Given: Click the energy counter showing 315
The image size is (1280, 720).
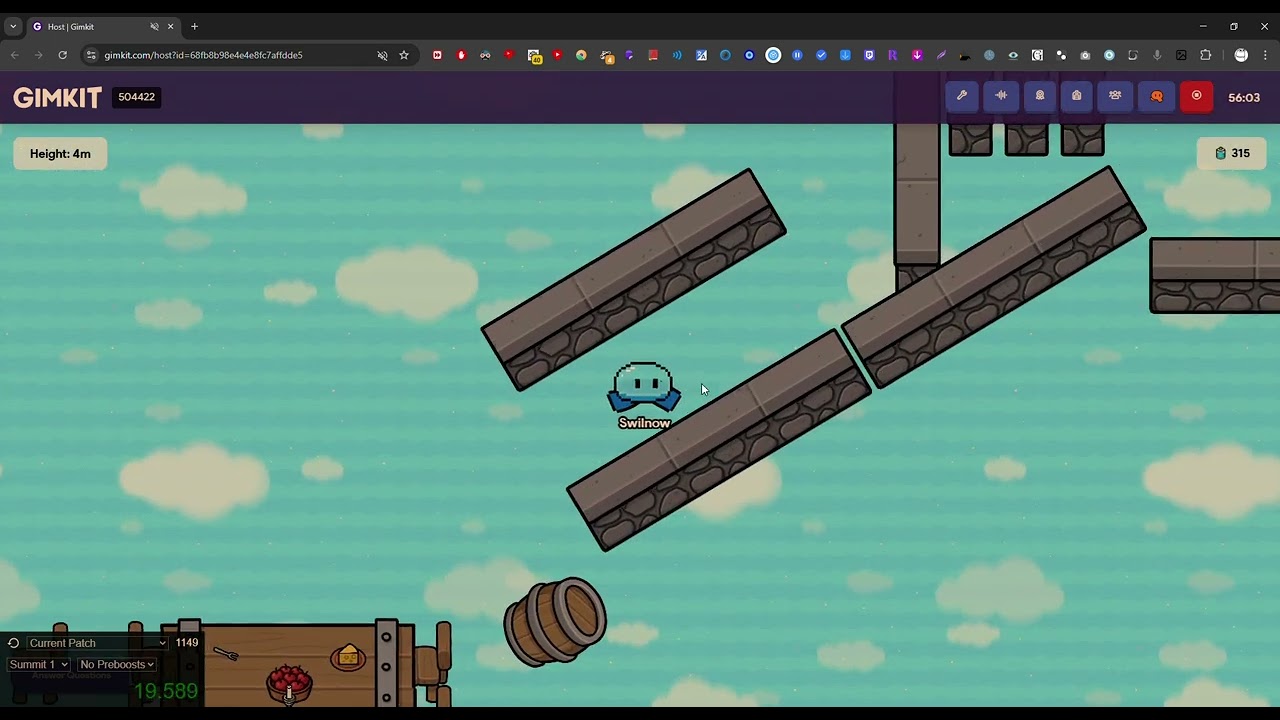Looking at the screenshot, I should [1231, 154].
